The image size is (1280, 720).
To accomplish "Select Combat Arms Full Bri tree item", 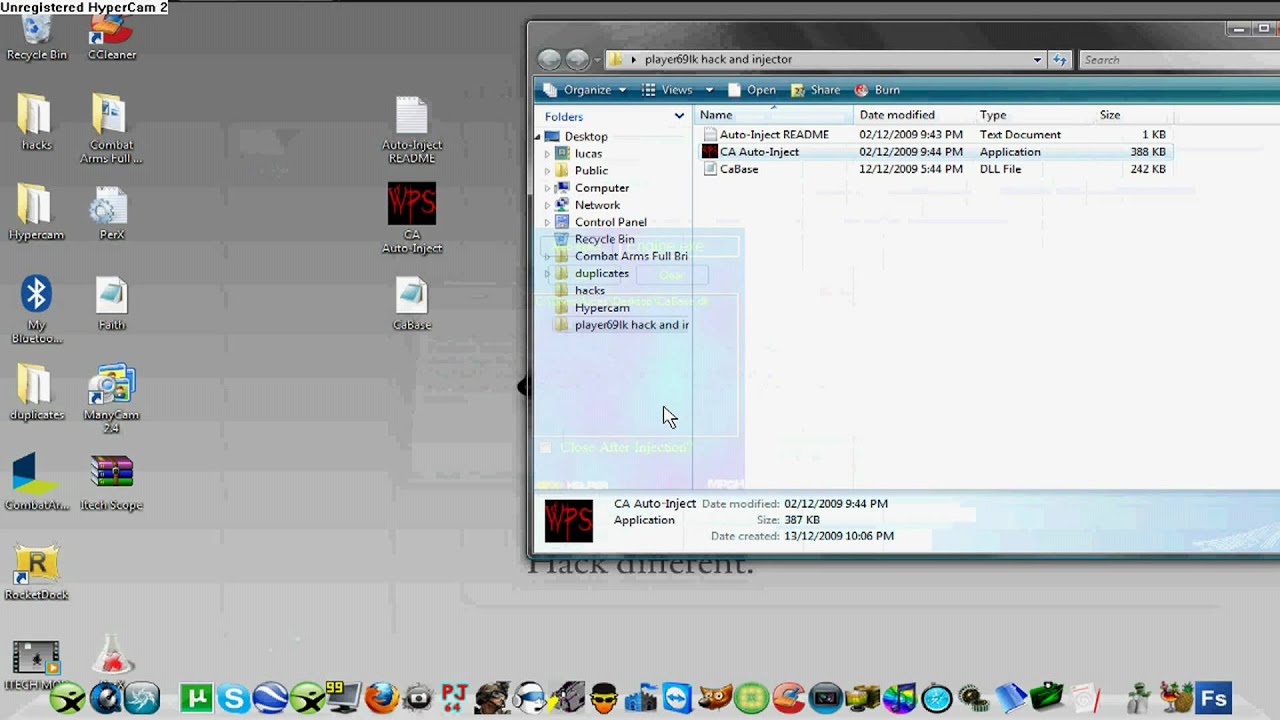I will click(621, 256).
